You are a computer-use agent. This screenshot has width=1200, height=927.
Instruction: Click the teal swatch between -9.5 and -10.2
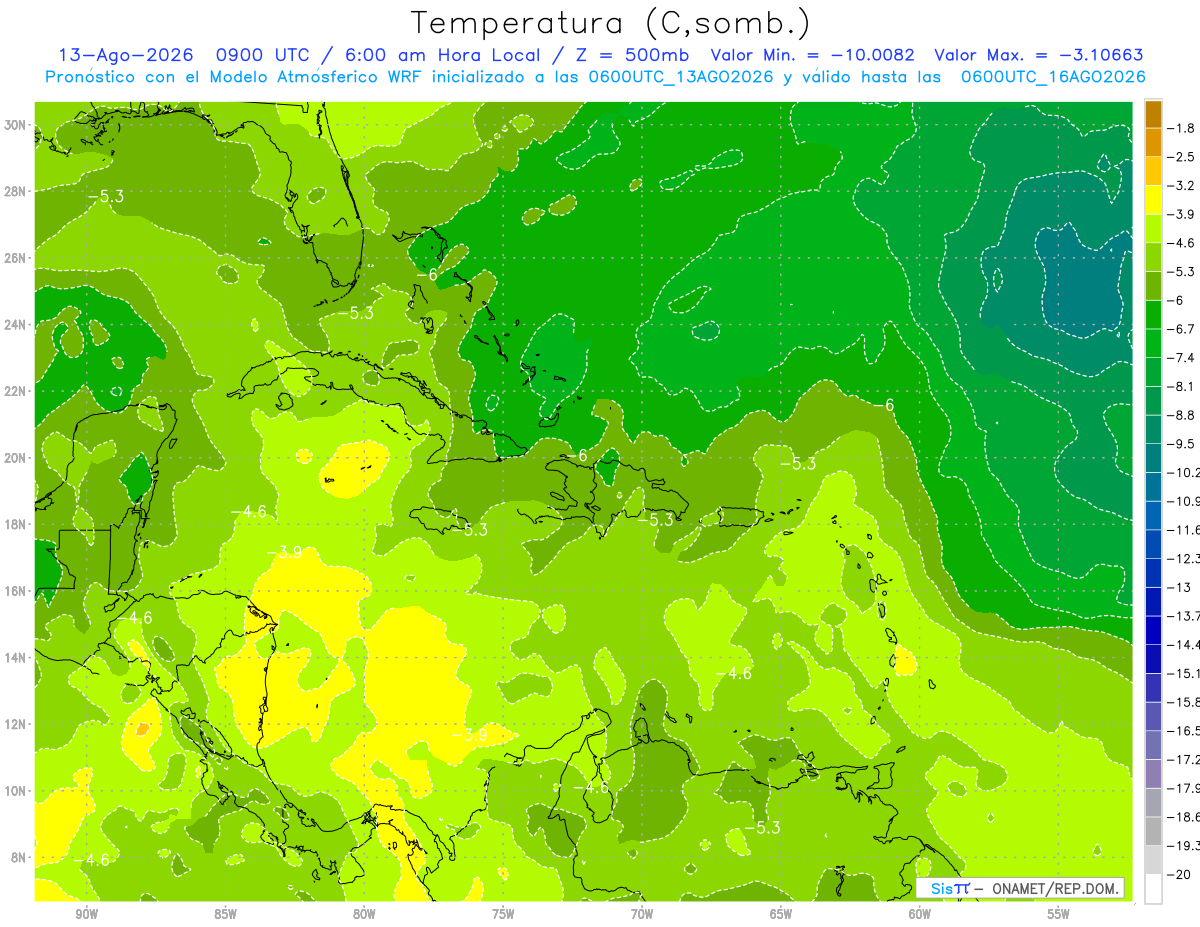pos(1153,458)
